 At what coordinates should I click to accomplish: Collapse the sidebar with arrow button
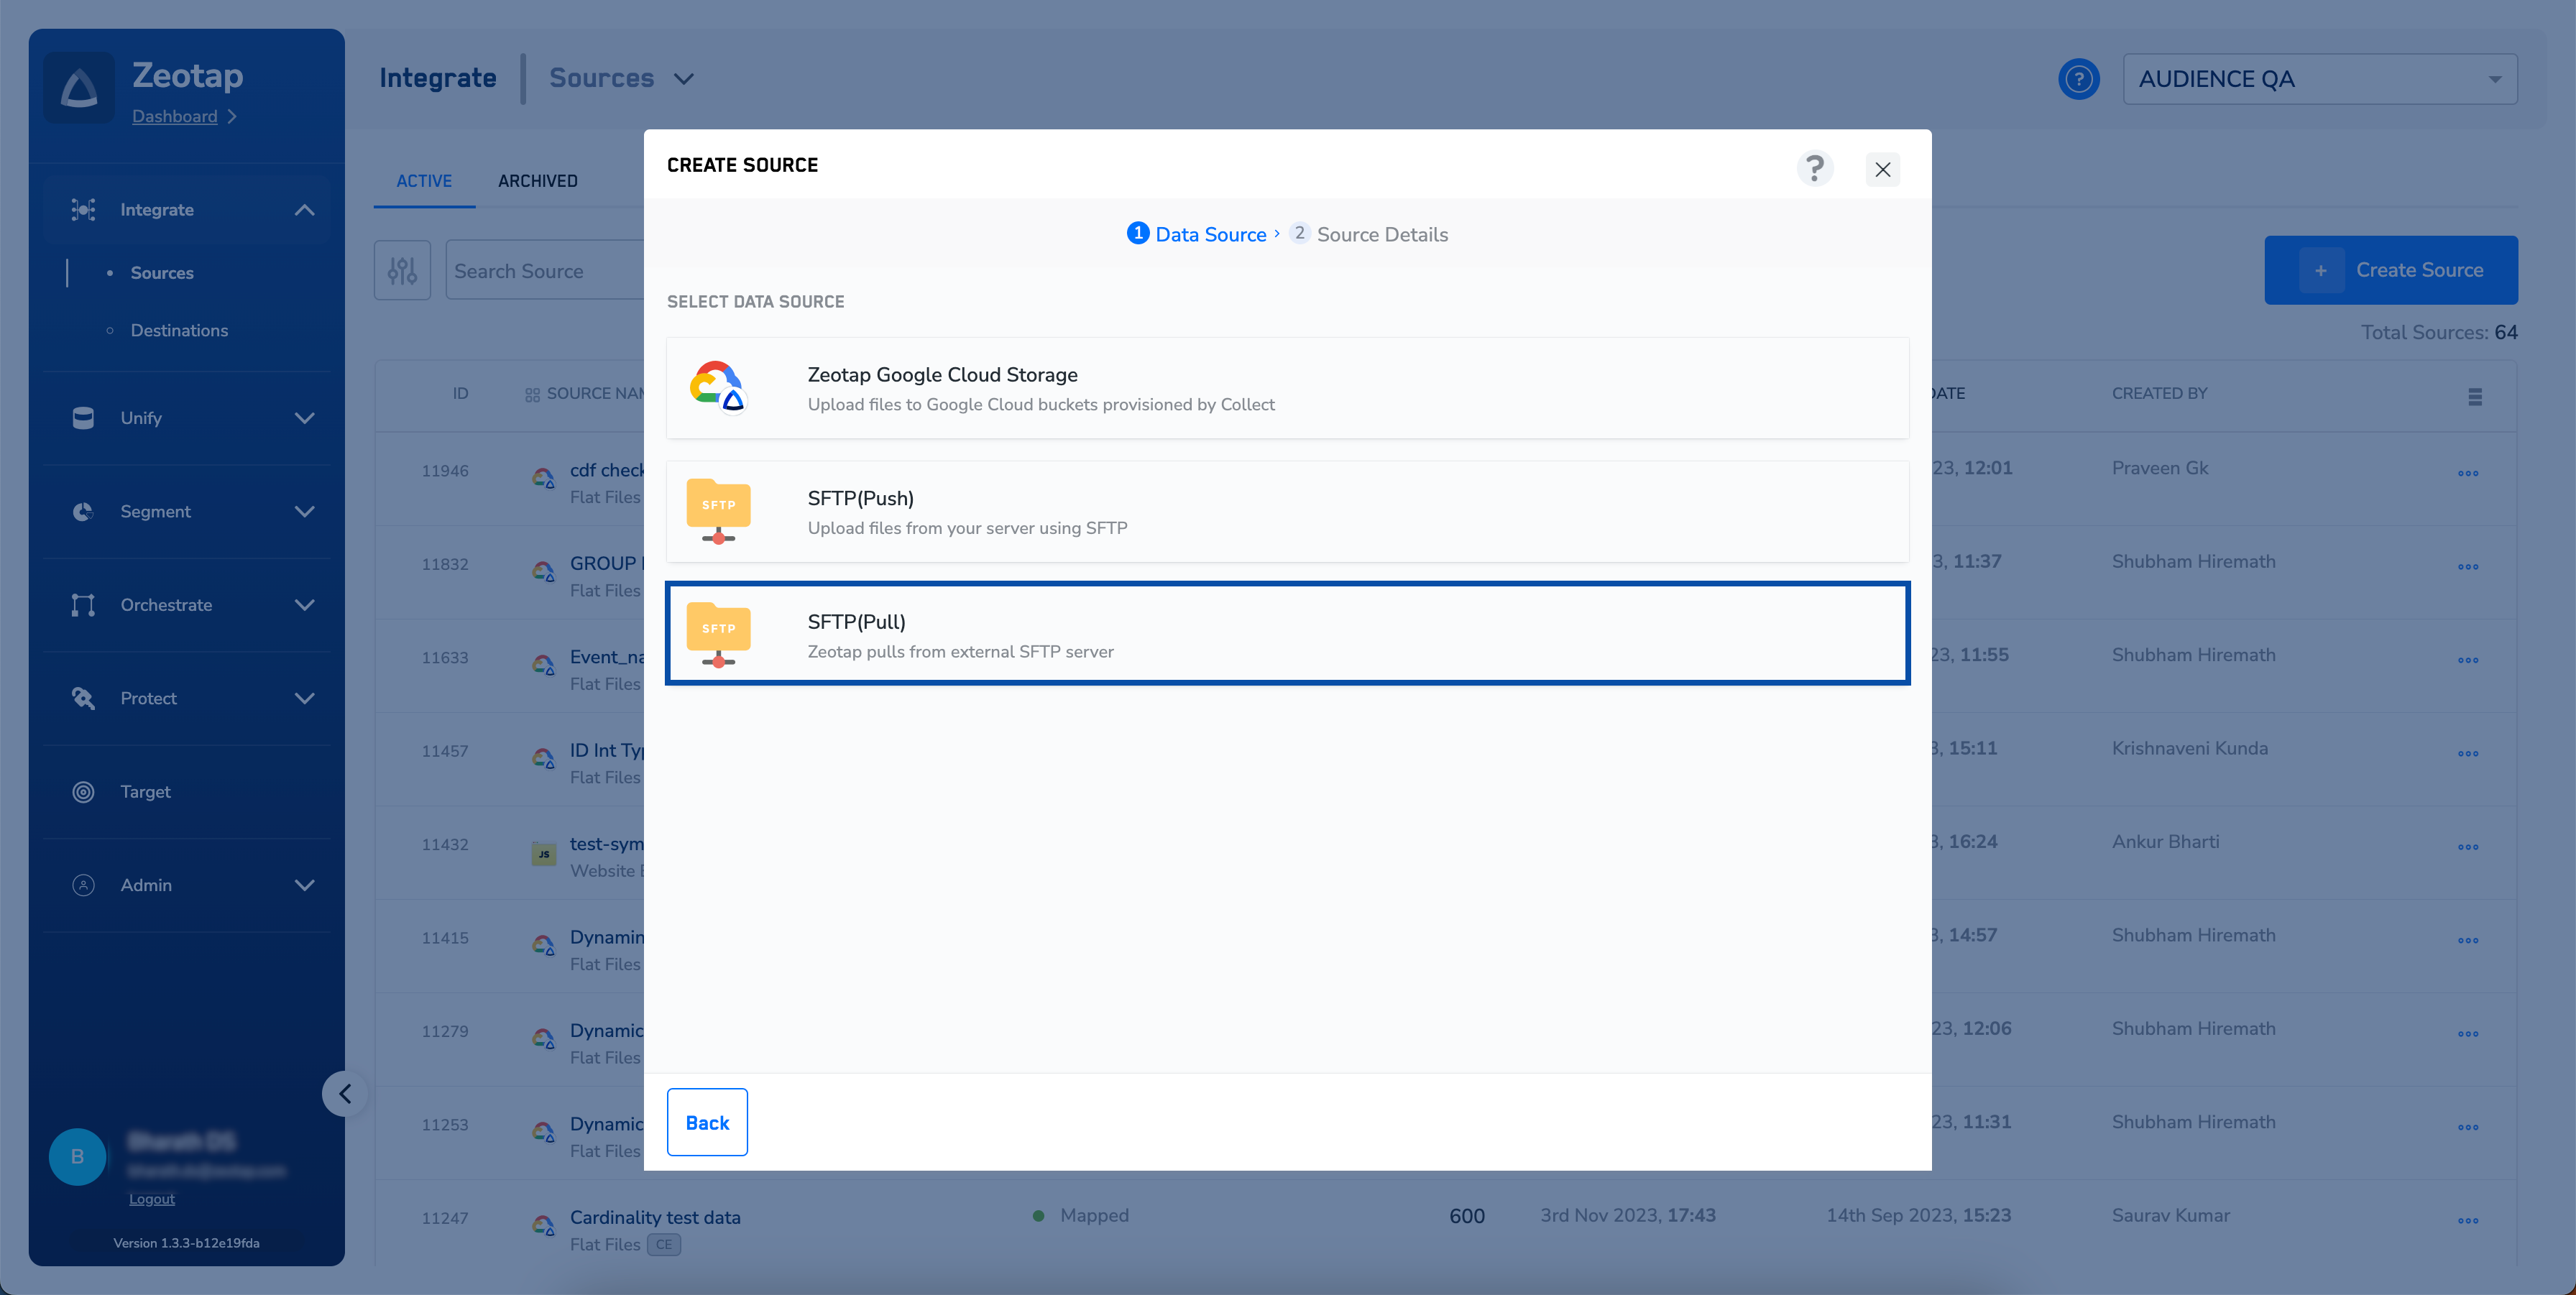pyautogui.click(x=344, y=1093)
